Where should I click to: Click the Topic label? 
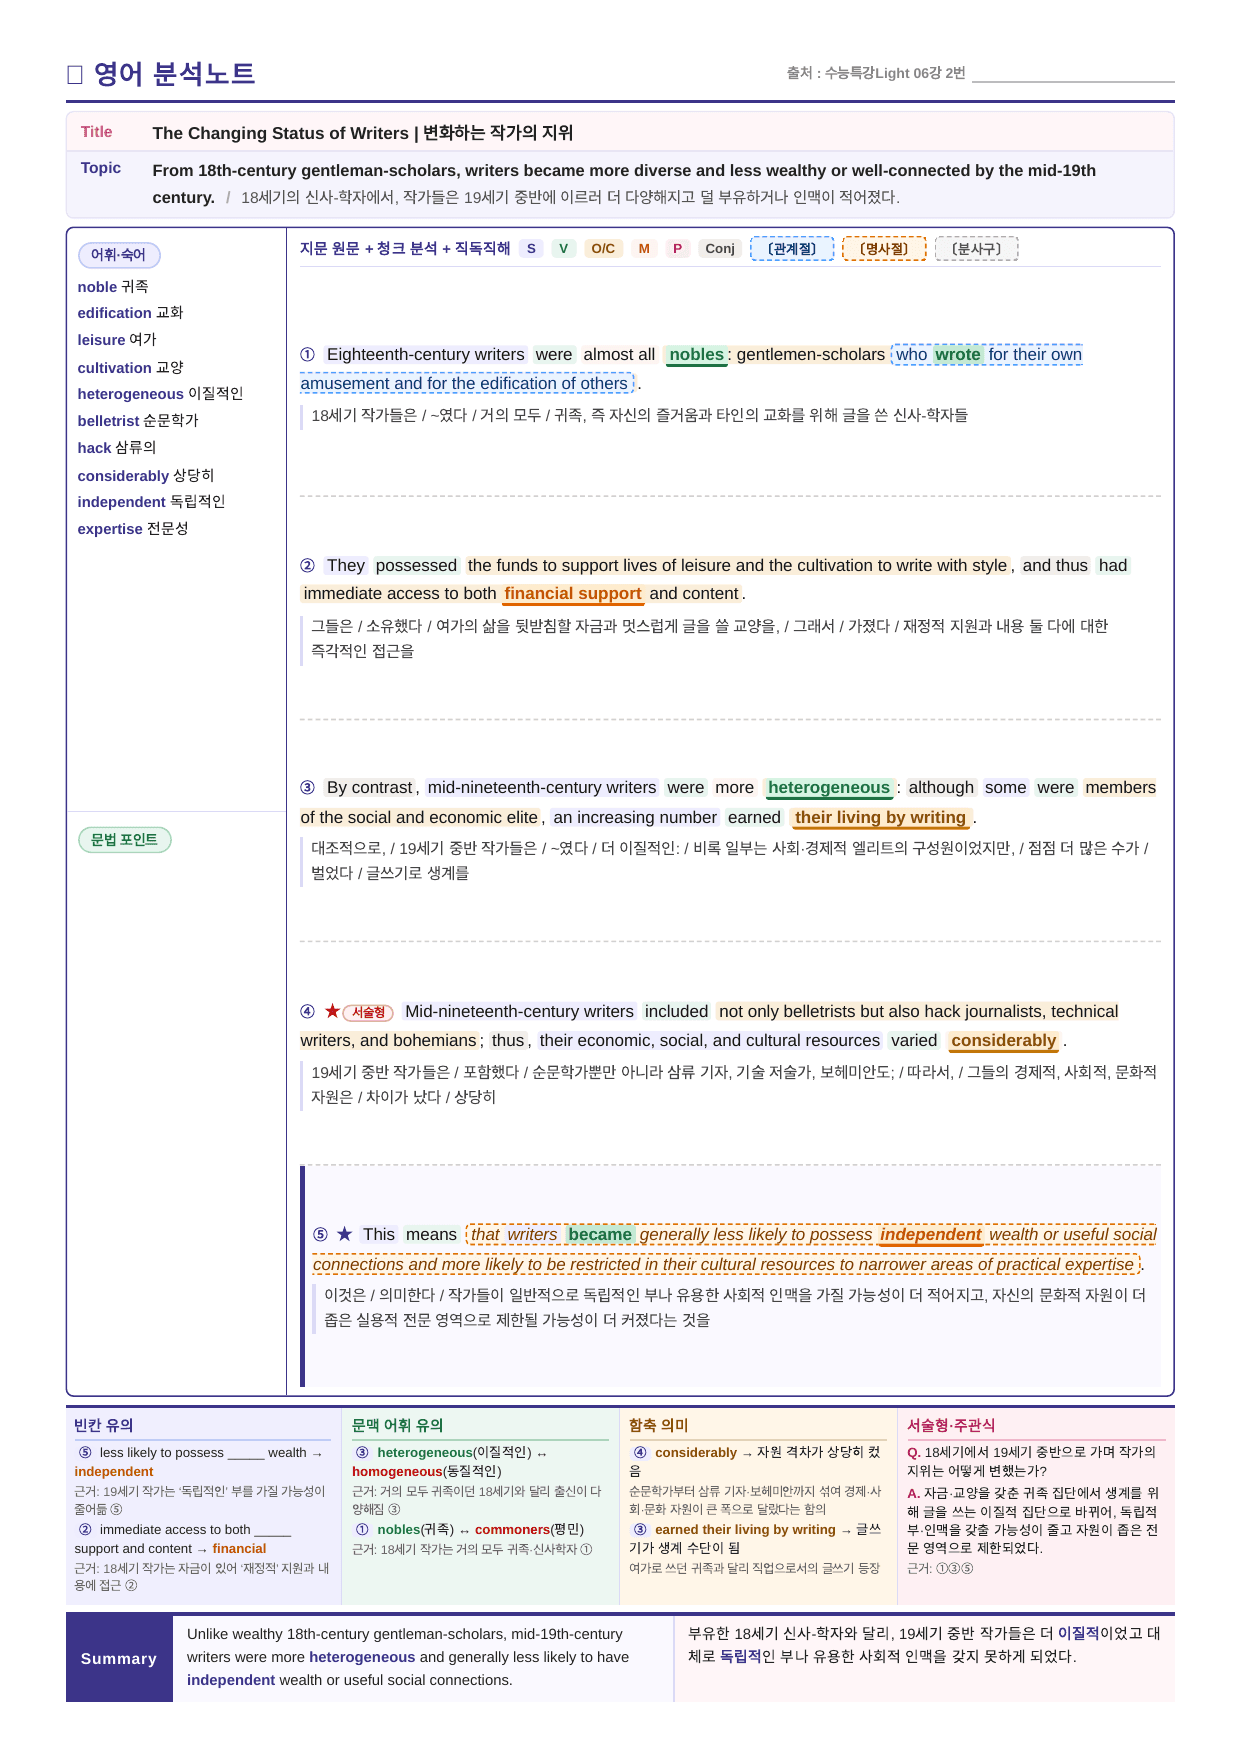point(101,168)
